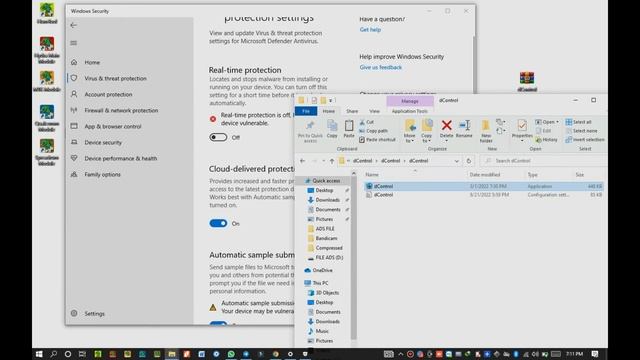The width and height of the screenshot is (640, 360).
Task: Click Copy path in Clipboard group
Action: tap(373, 131)
